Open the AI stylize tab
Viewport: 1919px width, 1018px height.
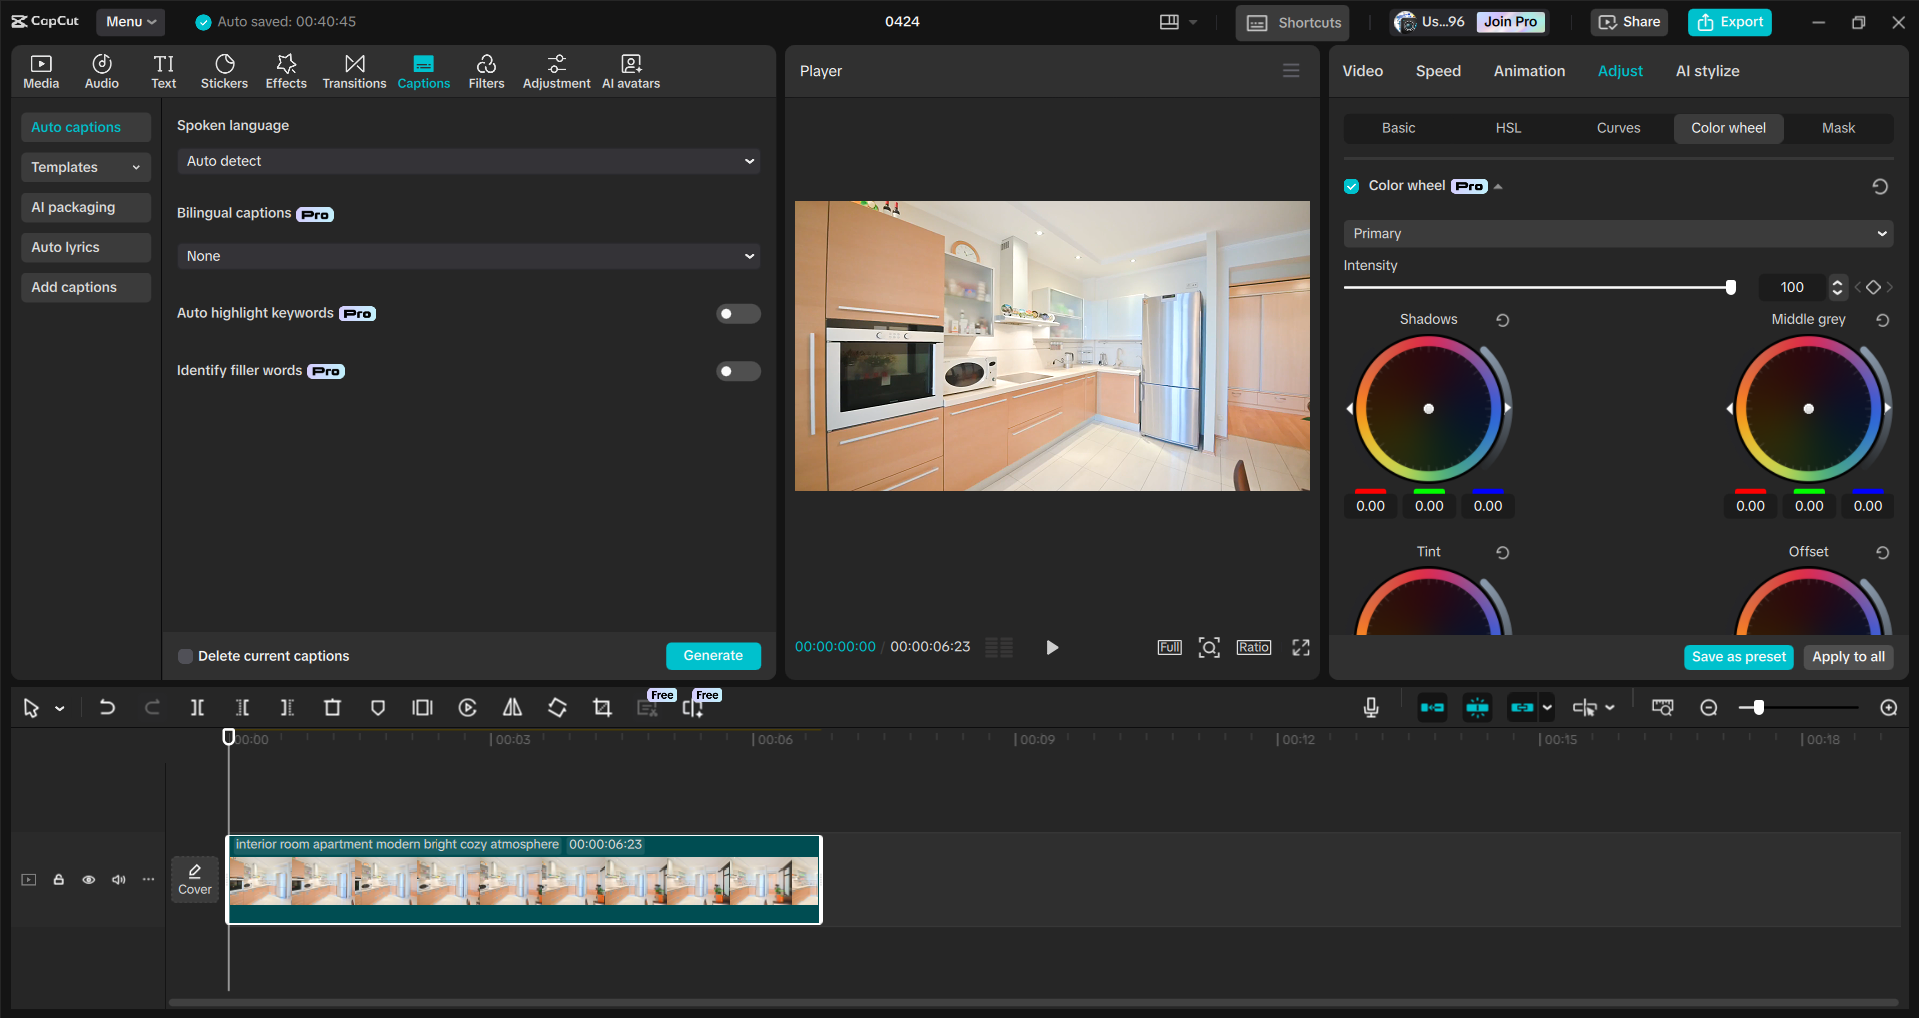pyautogui.click(x=1707, y=70)
